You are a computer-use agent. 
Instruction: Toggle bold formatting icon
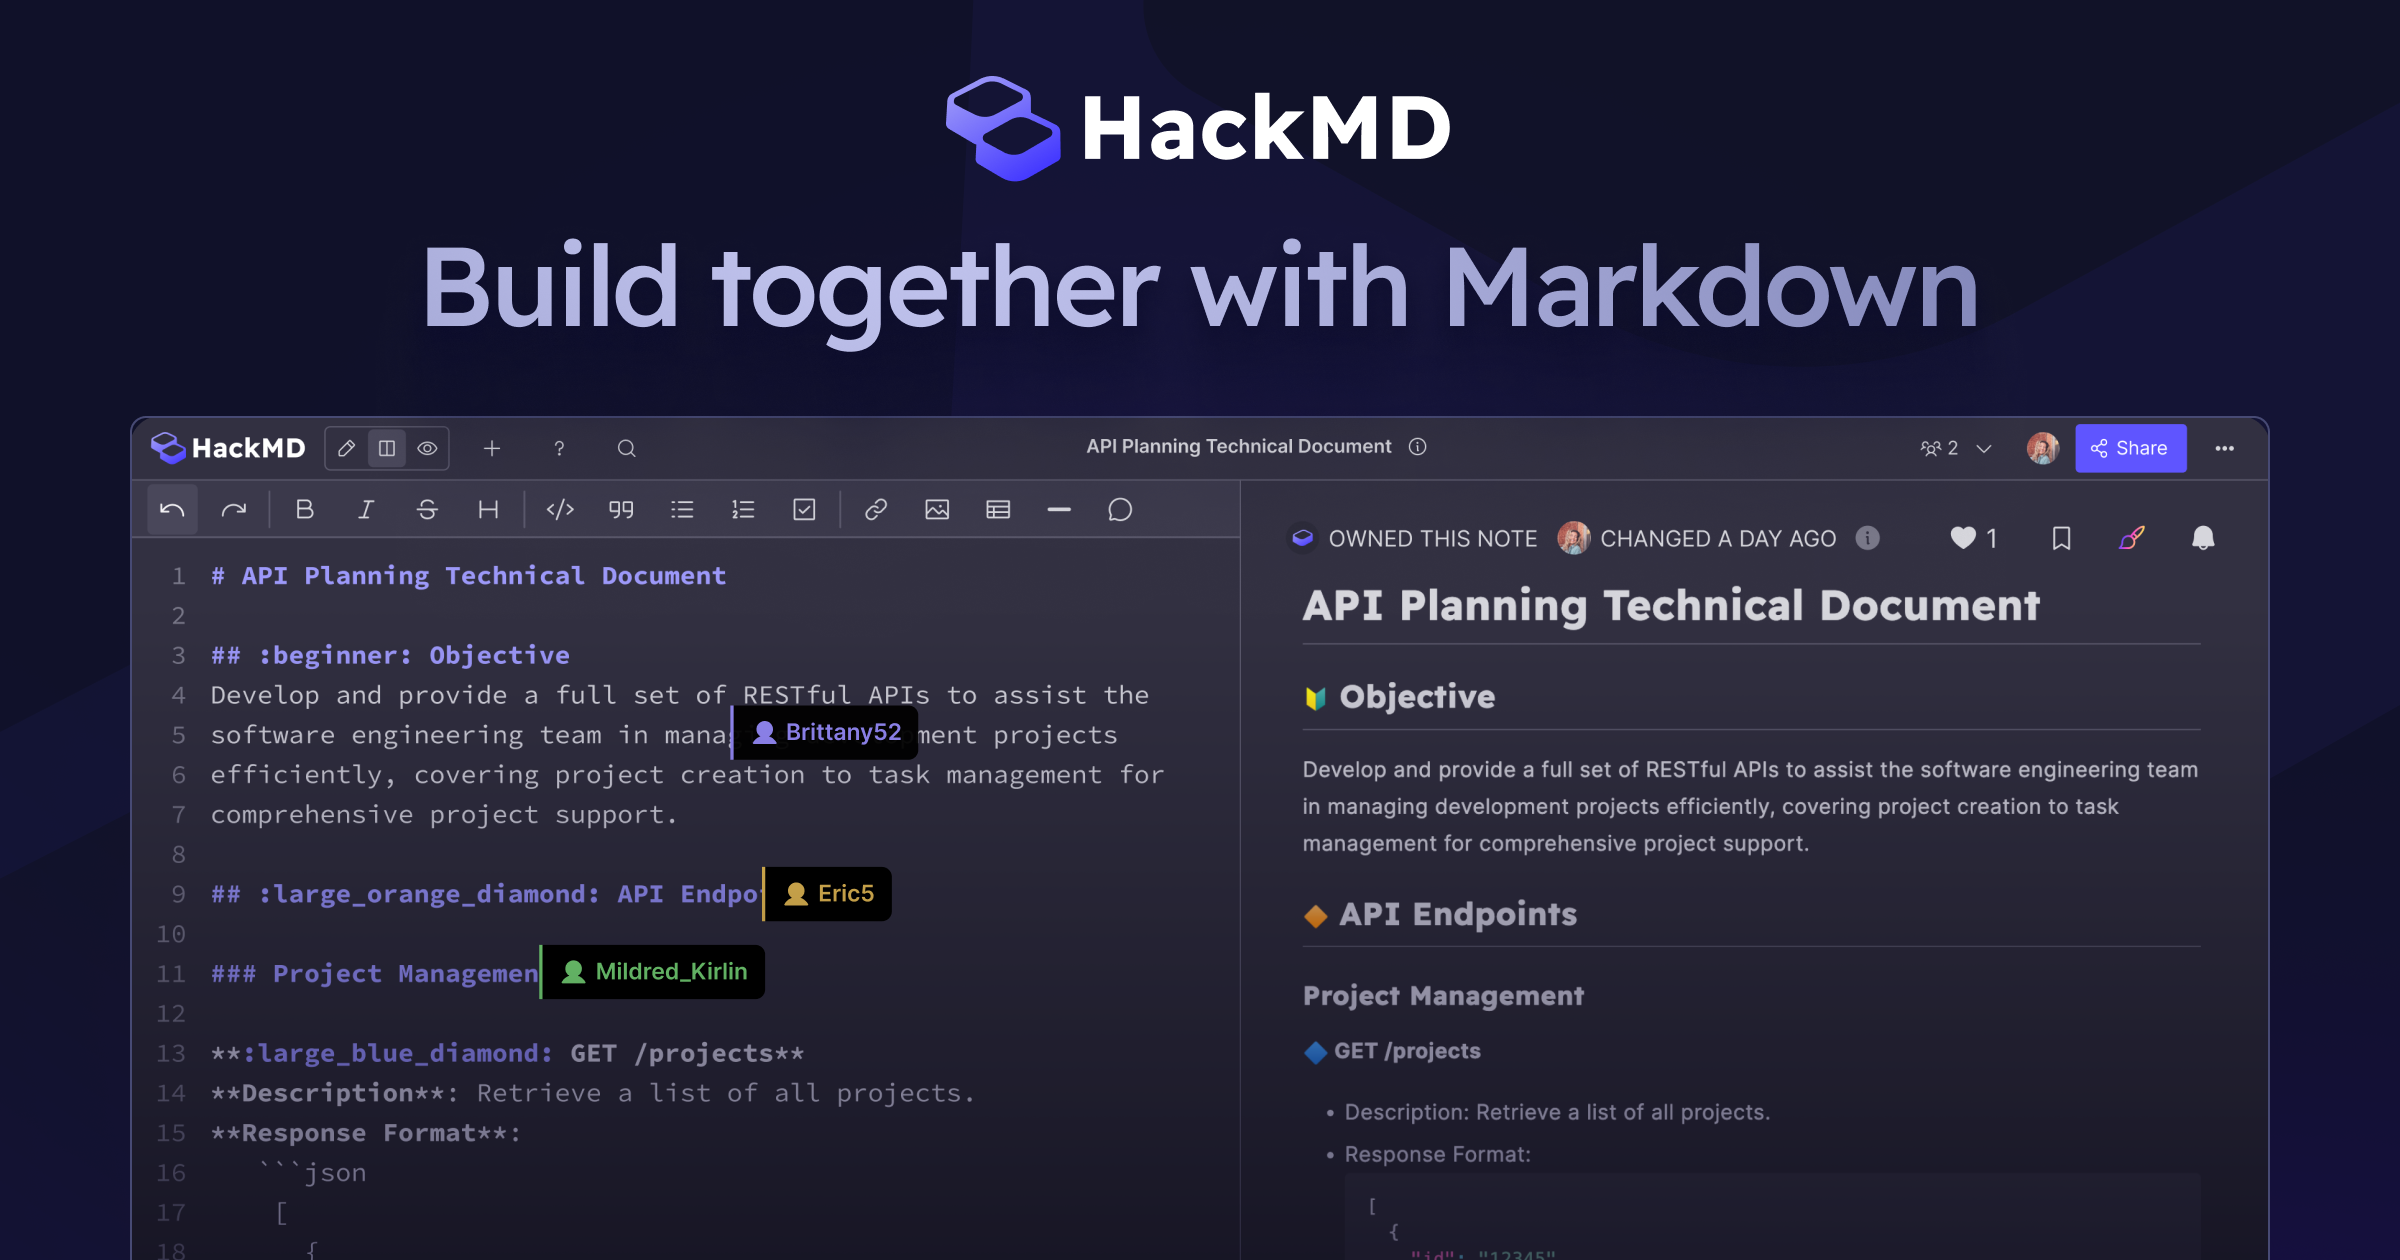(302, 509)
